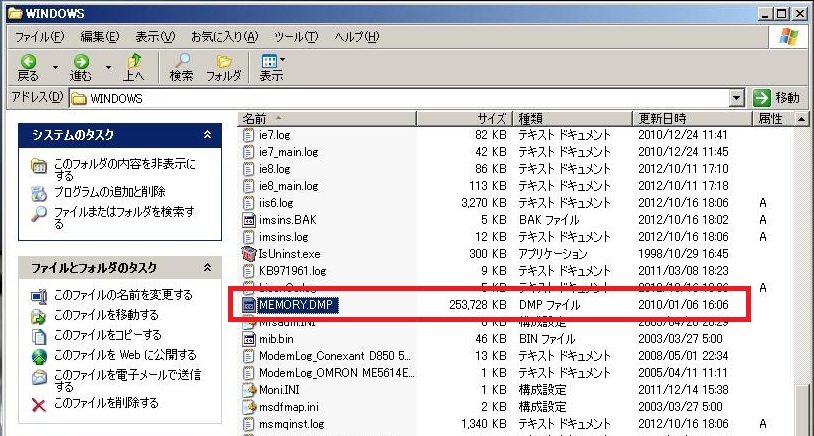Select the IsUninst.exe application icon
This screenshot has height=436, width=814.
250,254
